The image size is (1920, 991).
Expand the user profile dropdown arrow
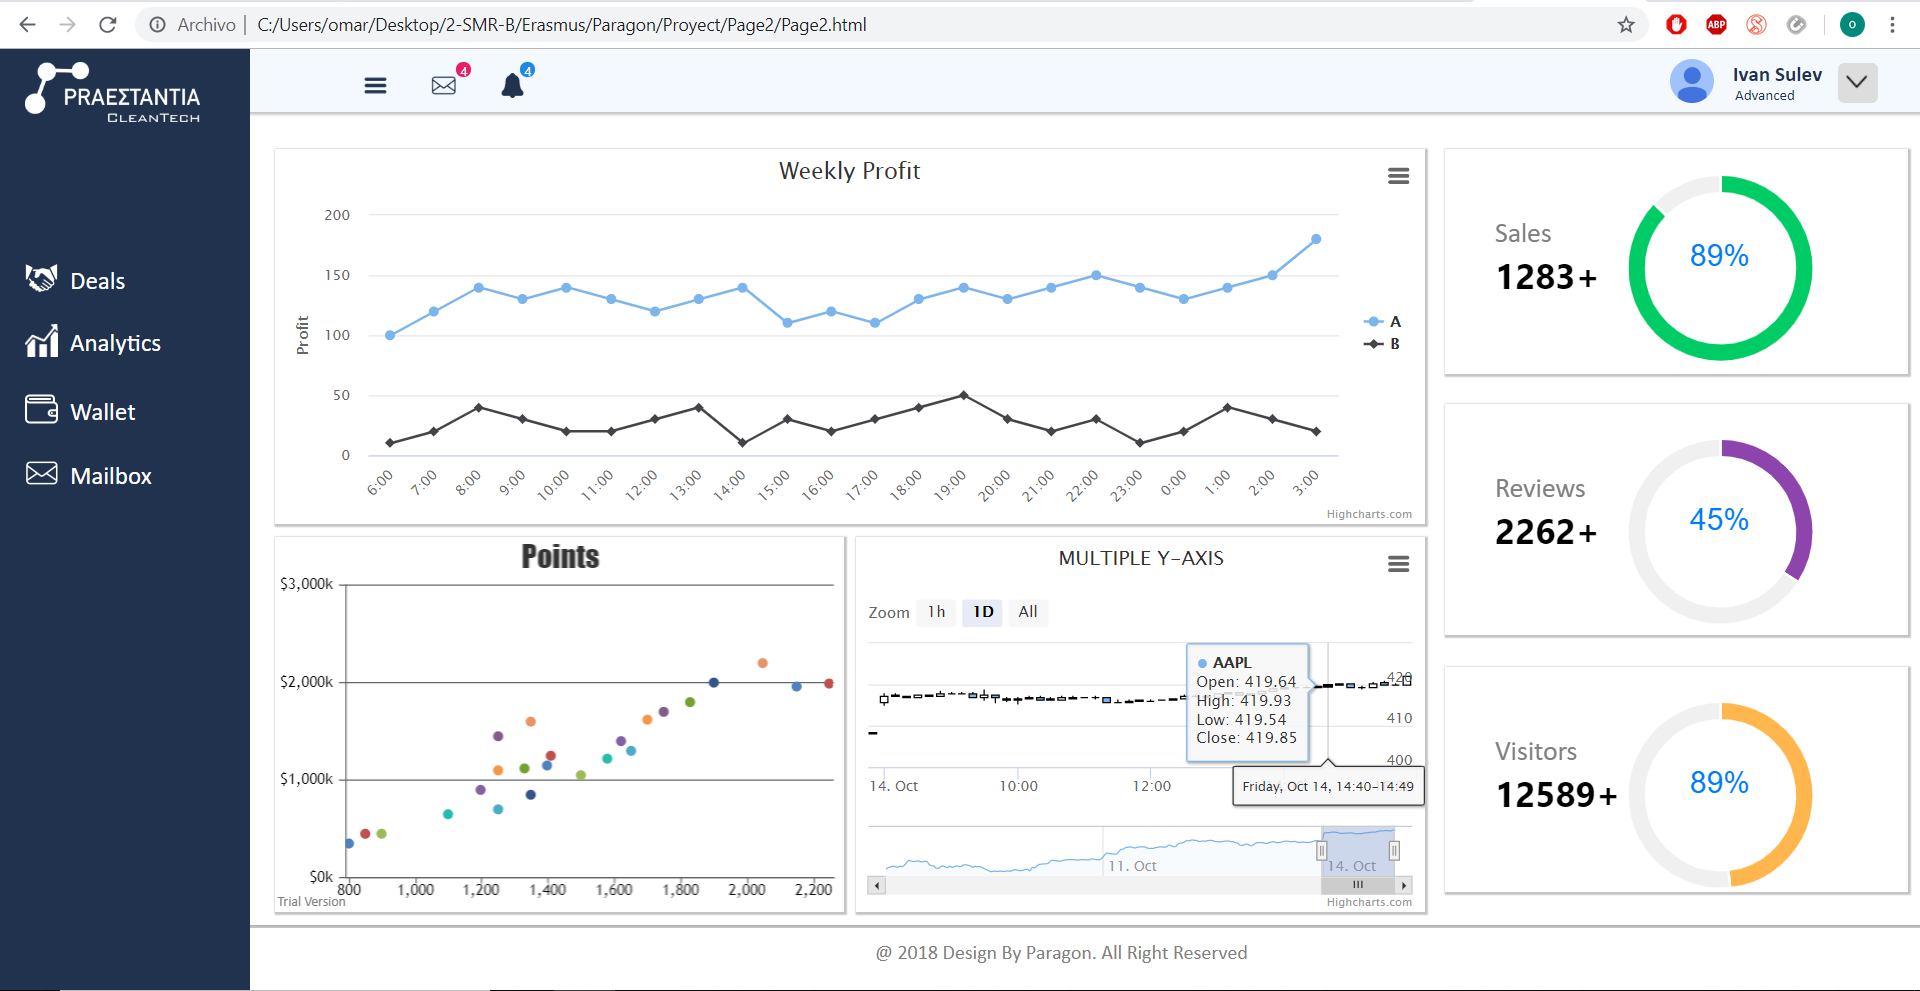1857,83
